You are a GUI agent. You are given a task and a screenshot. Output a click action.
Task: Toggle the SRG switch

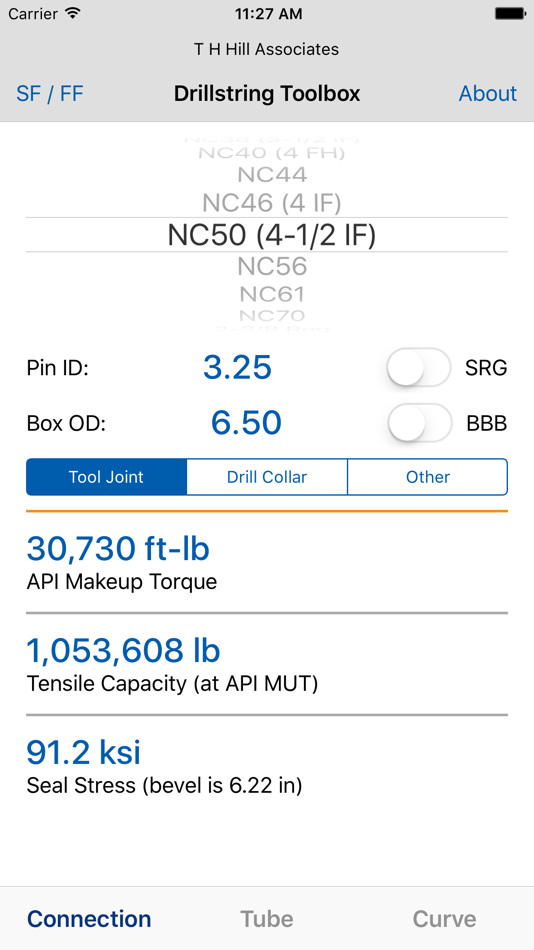(x=419, y=367)
